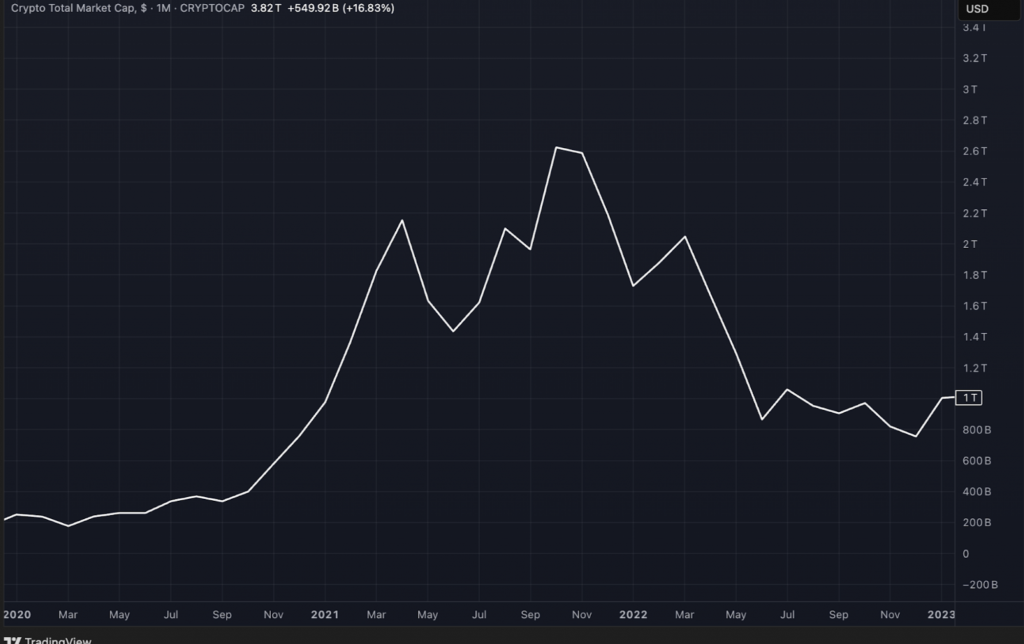Click the 2 T price axis label
The height and width of the screenshot is (644, 1024).
[x=970, y=244]
